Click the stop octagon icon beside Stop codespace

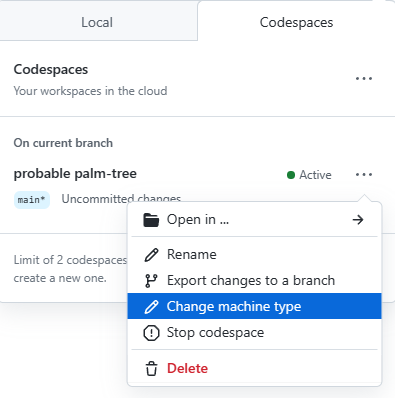pyautogui.click(x=151, y=333)
